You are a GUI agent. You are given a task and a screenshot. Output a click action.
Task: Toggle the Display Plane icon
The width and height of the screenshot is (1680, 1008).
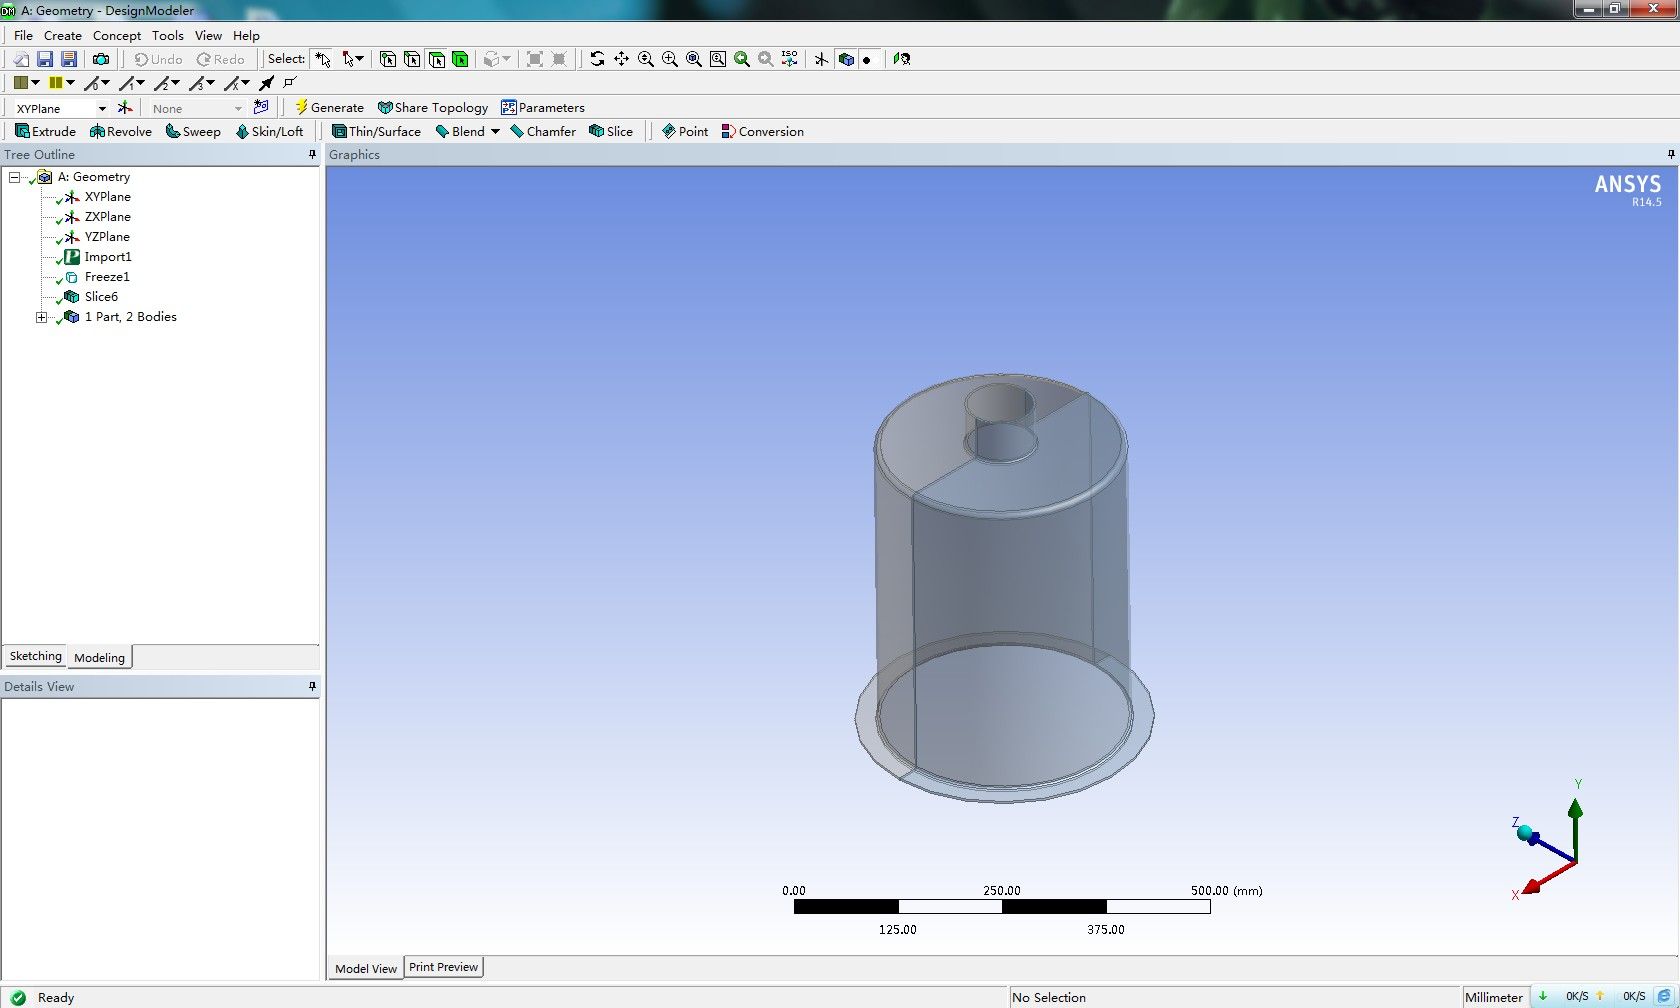(x=821, y=59)
